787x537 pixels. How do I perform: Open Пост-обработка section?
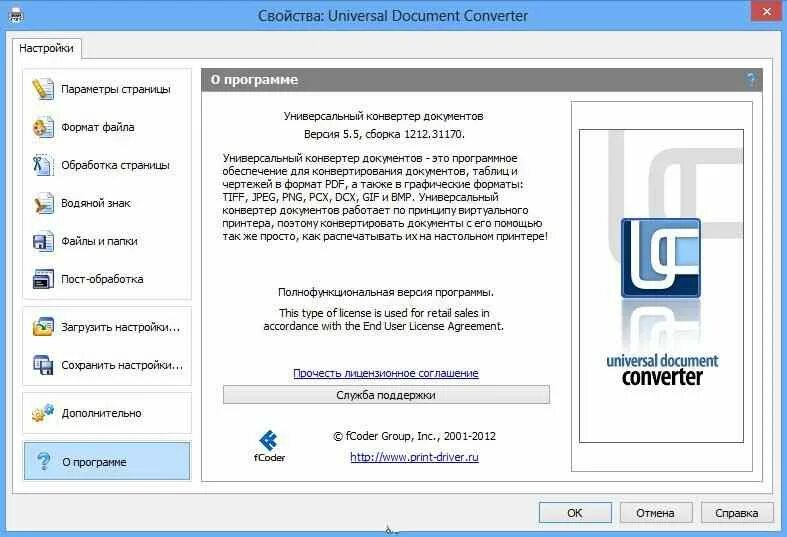tap(106, 279)
